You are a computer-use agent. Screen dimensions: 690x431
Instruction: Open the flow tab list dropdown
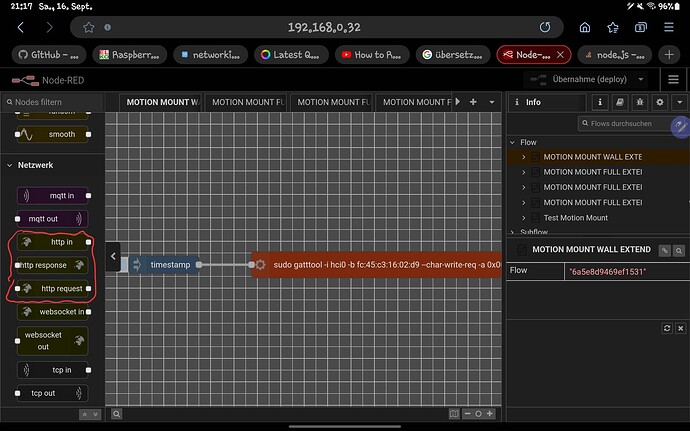(x=492, y=102)
